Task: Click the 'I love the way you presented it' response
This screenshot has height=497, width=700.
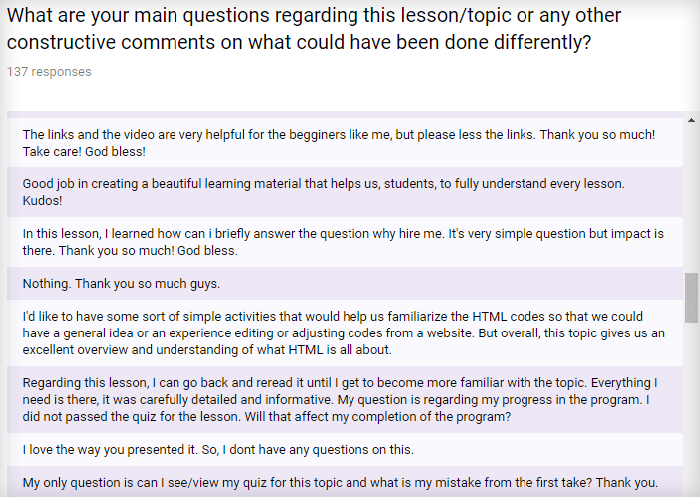Action: pyautogui.click(x=345, y=450)
